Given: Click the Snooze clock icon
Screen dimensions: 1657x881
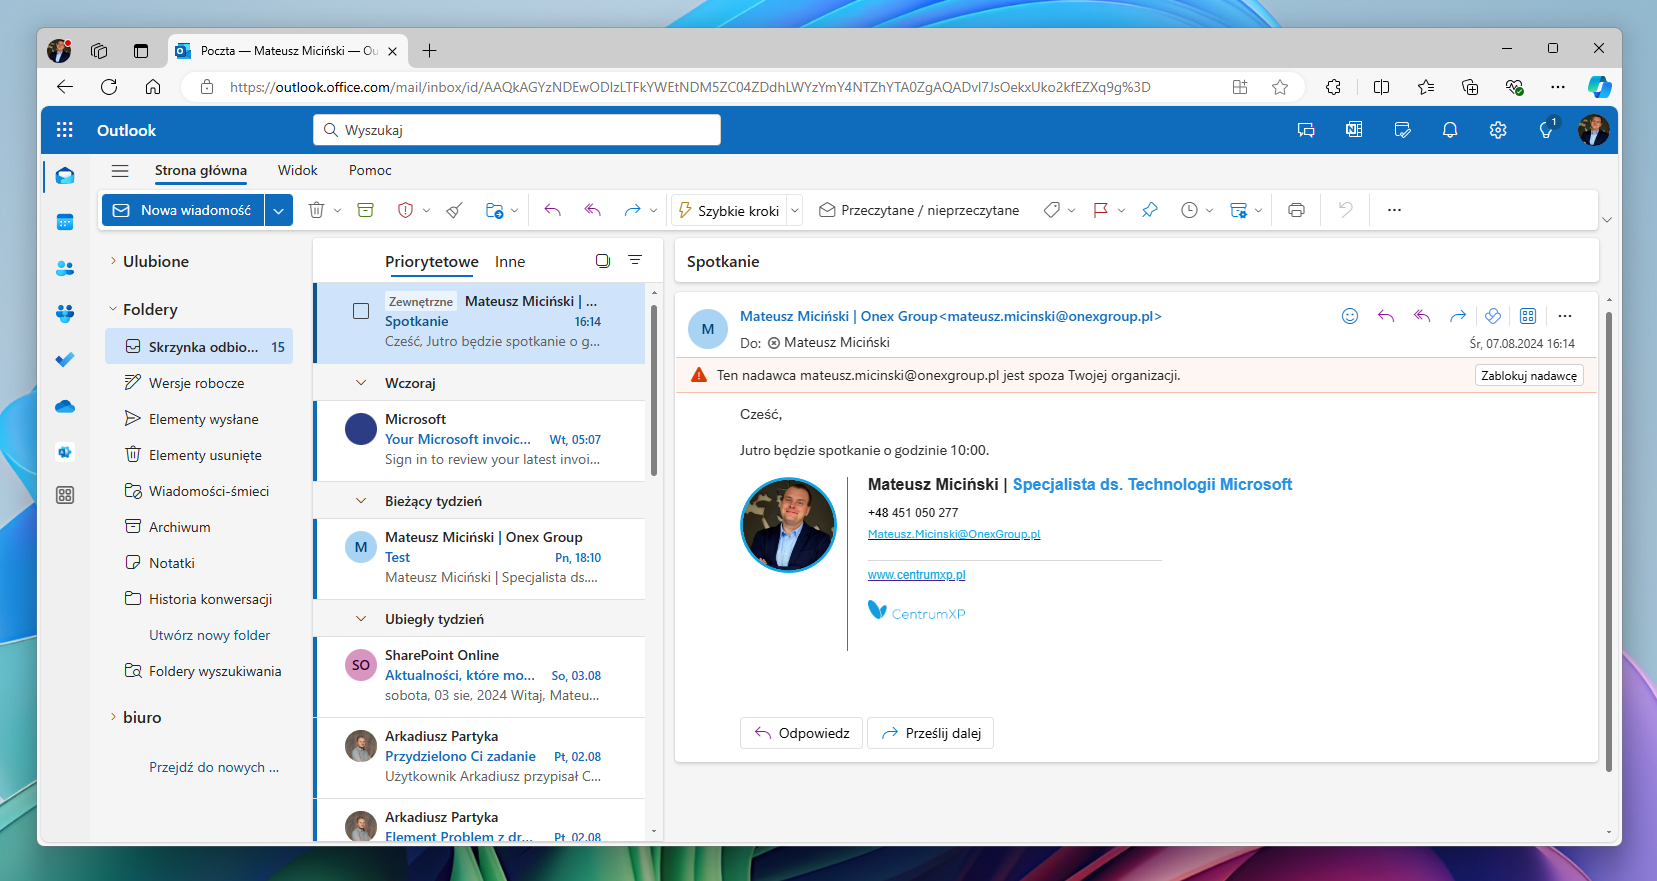Looking at the screenshot, I should (x=1189, y=210).
